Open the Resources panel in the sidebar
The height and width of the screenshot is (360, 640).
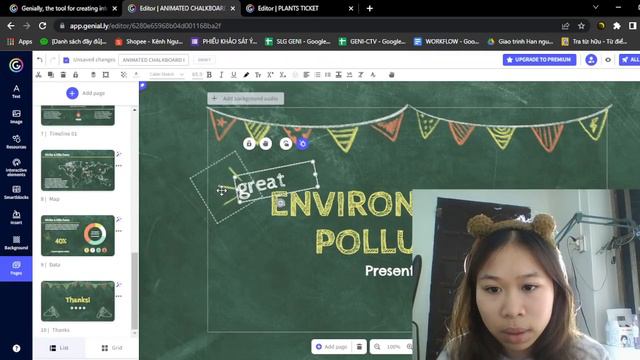(16, 142)
